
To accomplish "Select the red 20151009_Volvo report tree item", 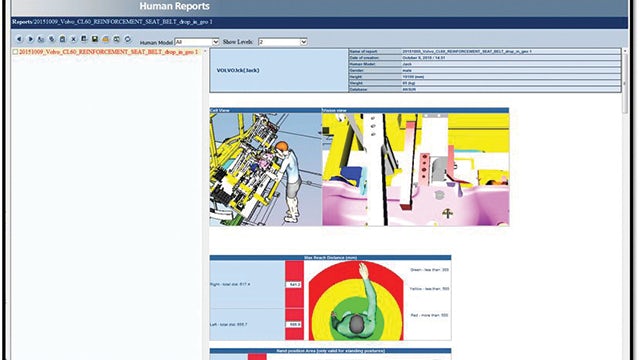I will click(109, 52).
